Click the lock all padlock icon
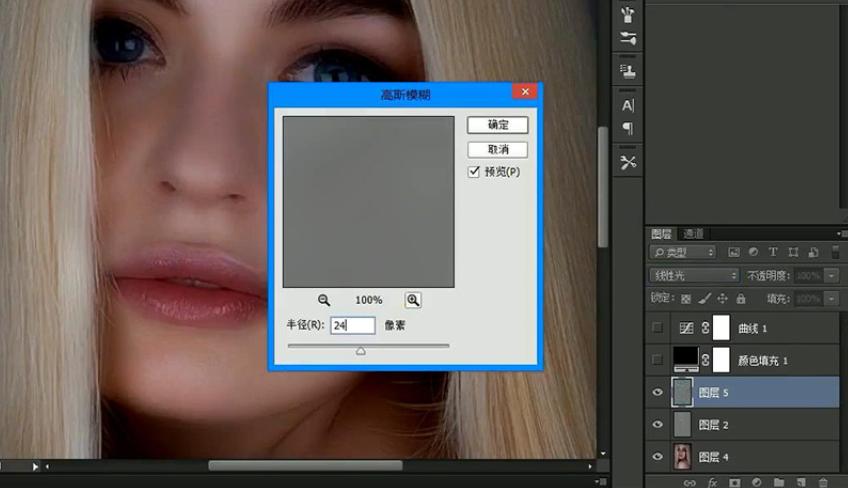This screenshot has width=848, height=488. pos(740,298)
